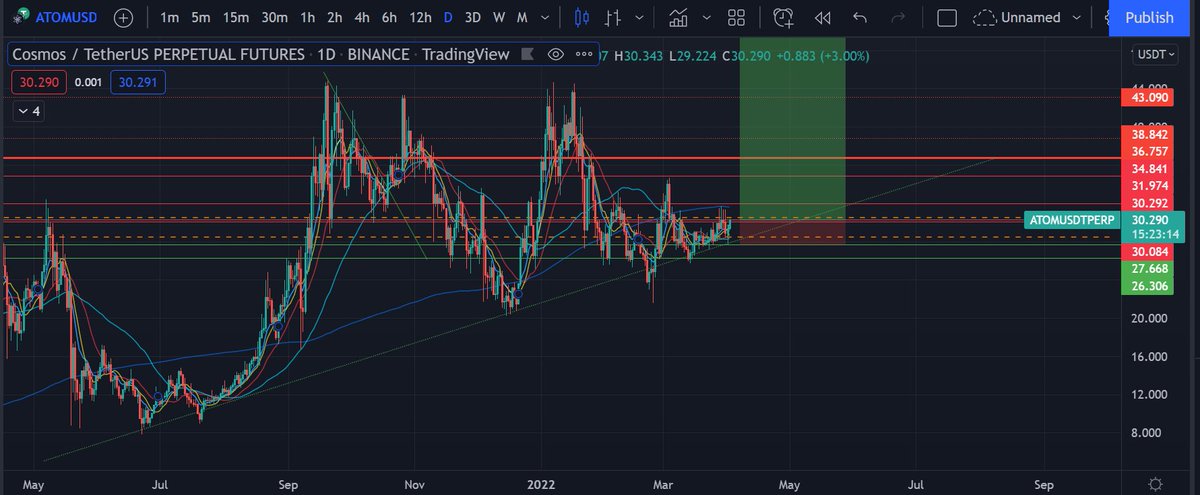Image resolution: width=1200 pixels, height=495 pixels.
Task: Open the indicator templates grid icon
Action: (737, 18)
